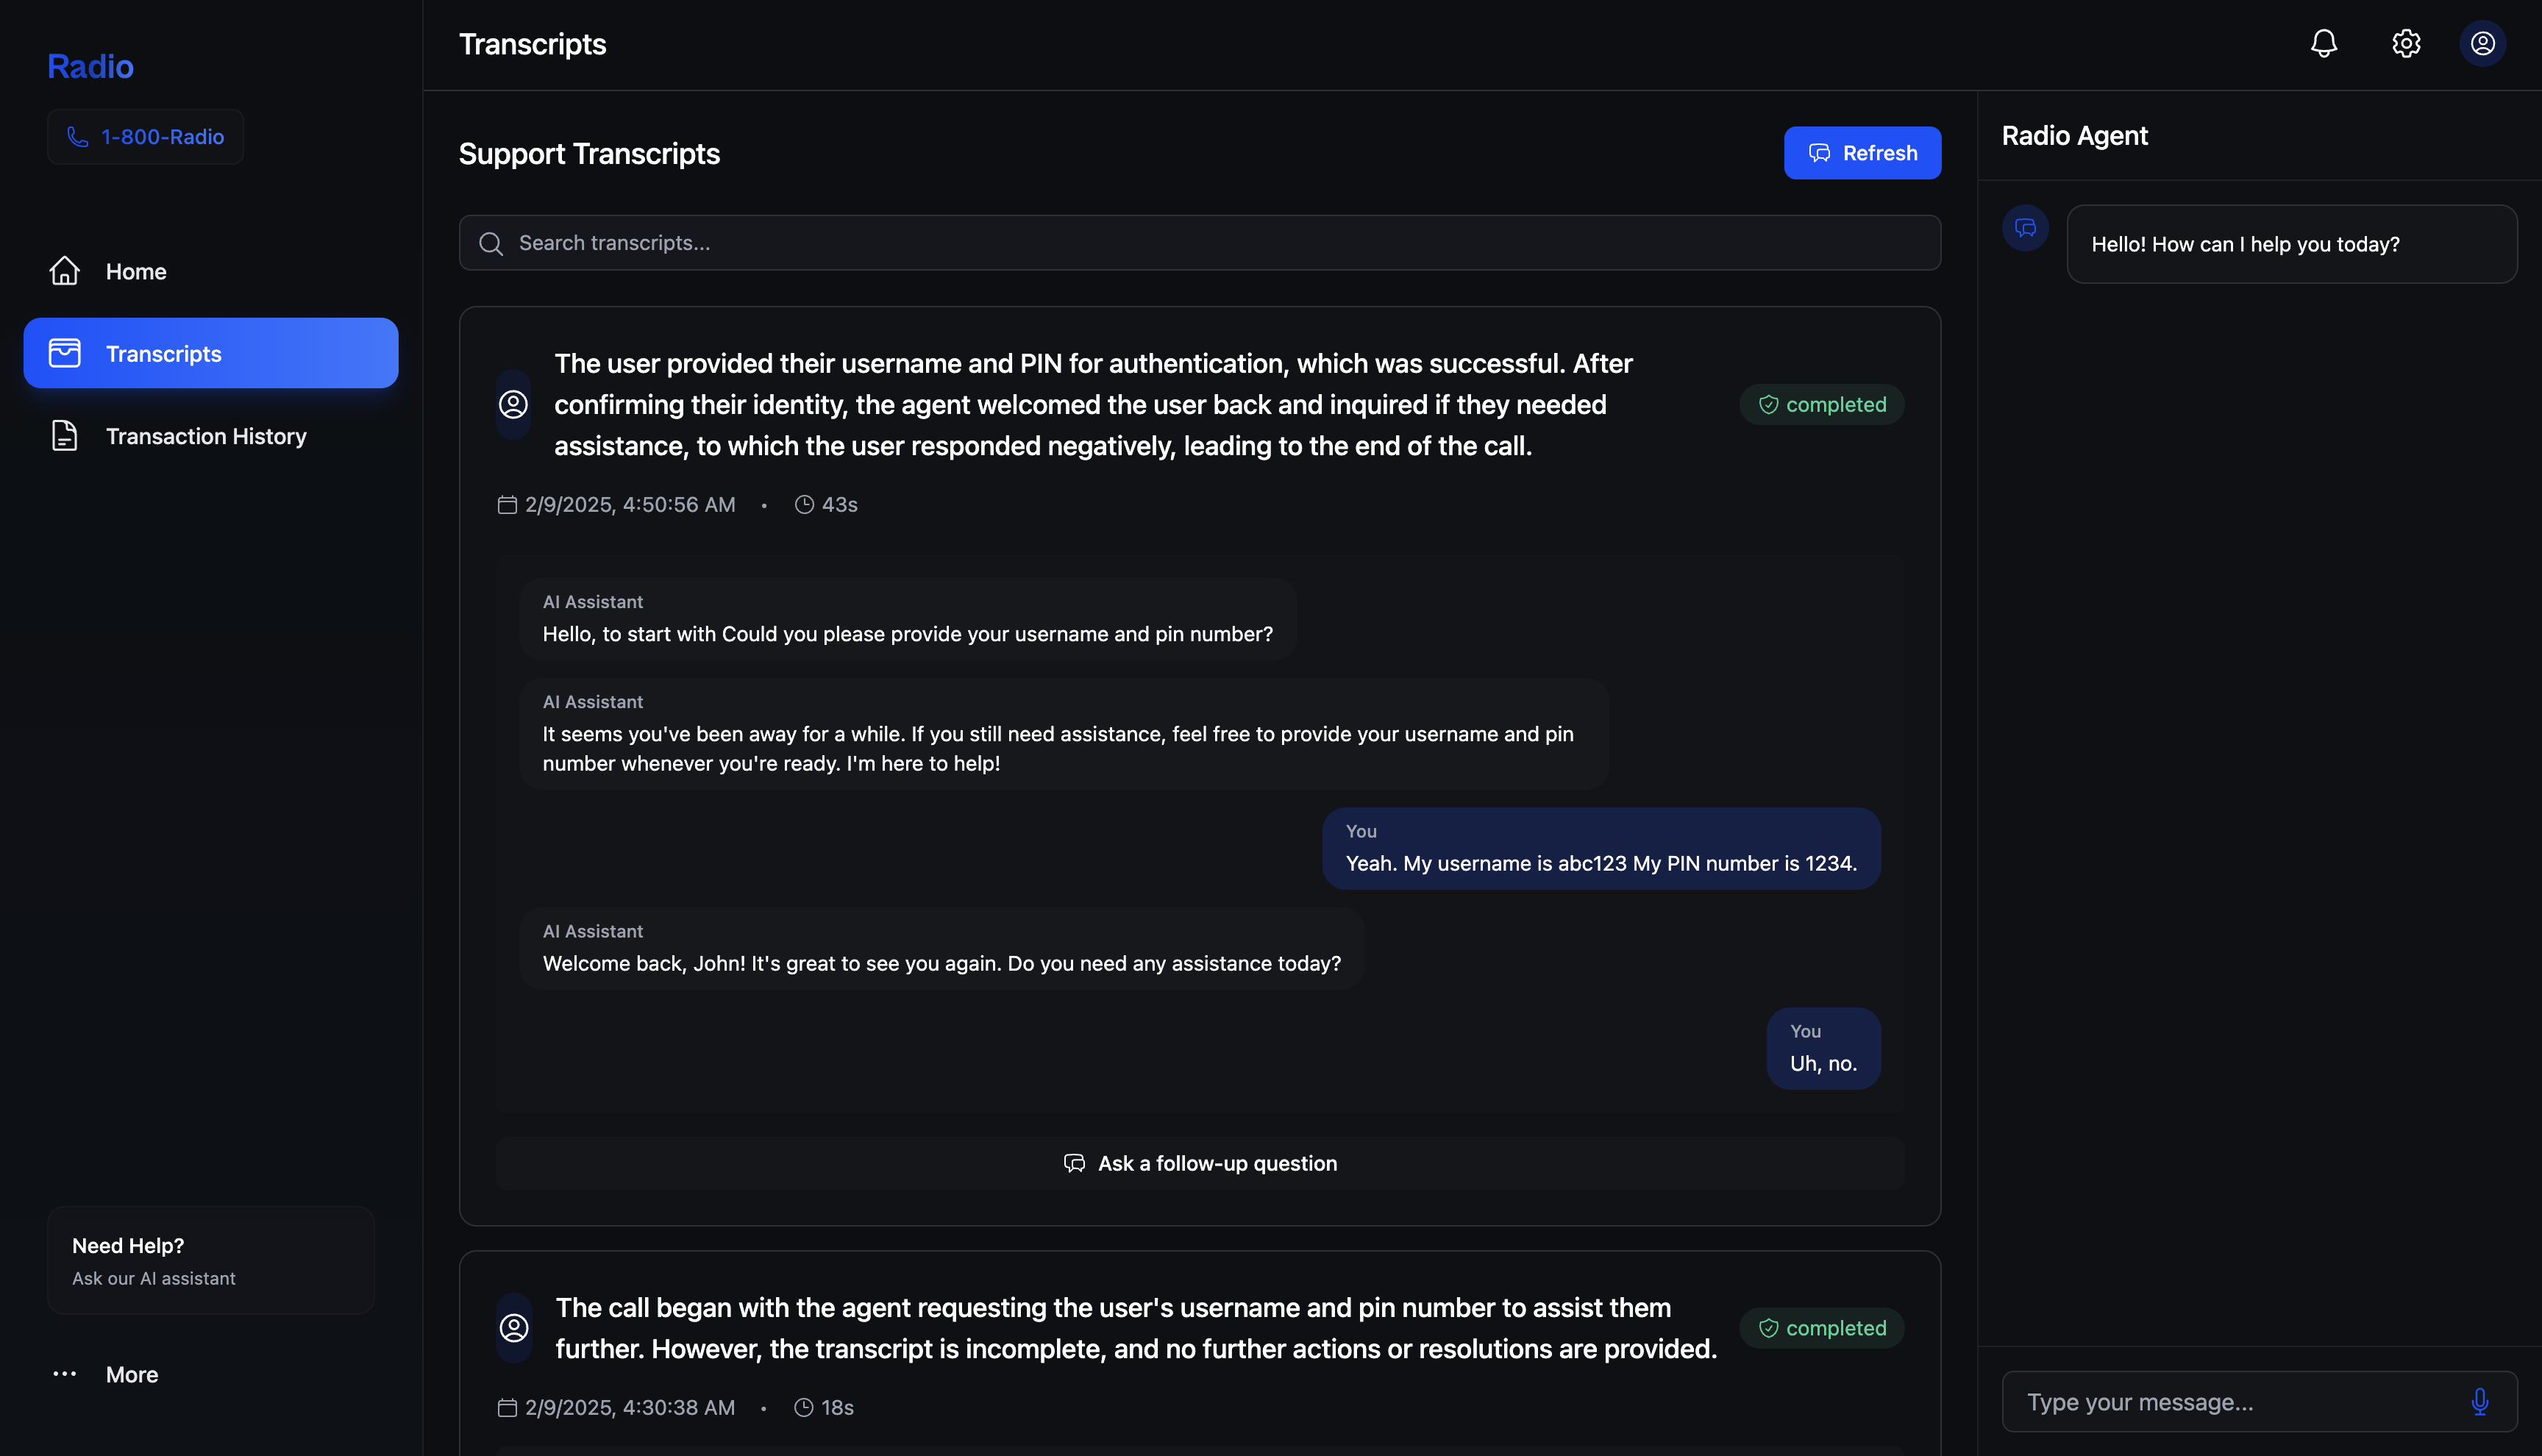Click second transcript's user avatar icon
This screenshot has height=1456, width=2542.
(514, 1327)
